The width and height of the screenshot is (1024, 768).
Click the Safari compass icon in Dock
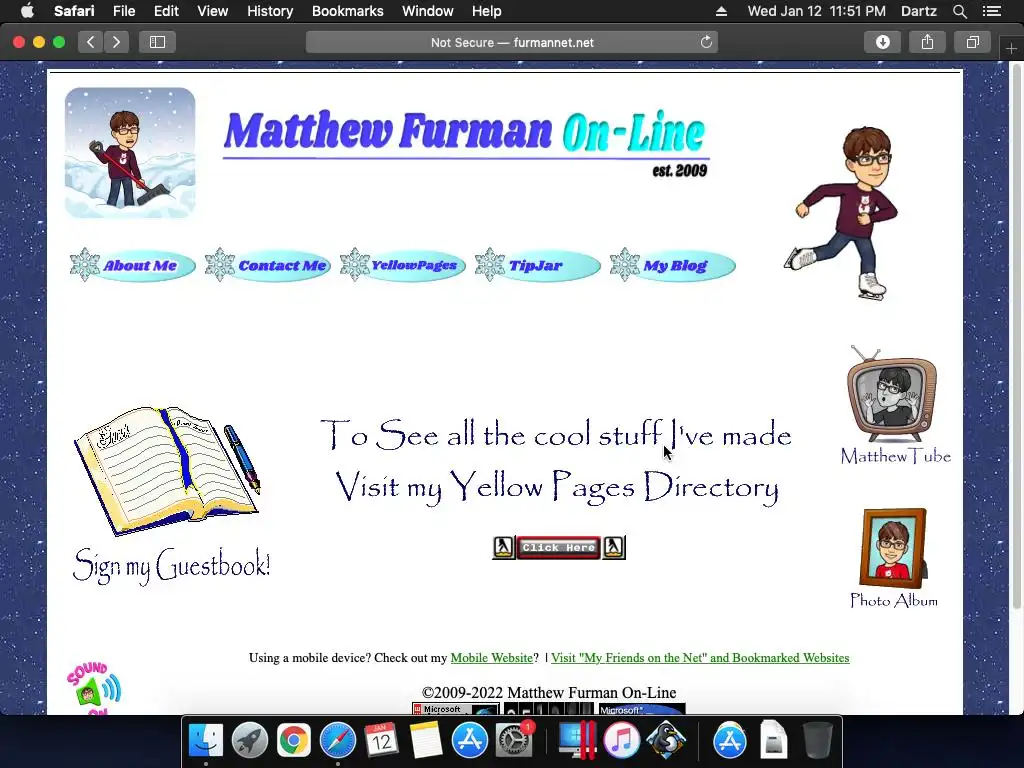[338, 741]
